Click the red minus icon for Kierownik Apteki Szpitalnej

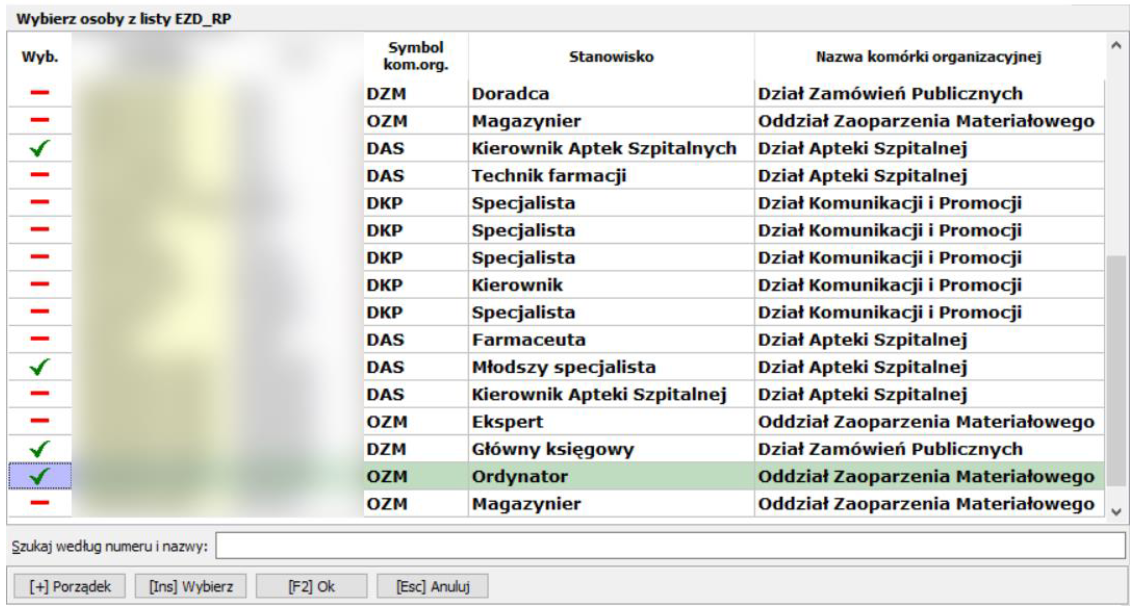(x=39, y=394)
